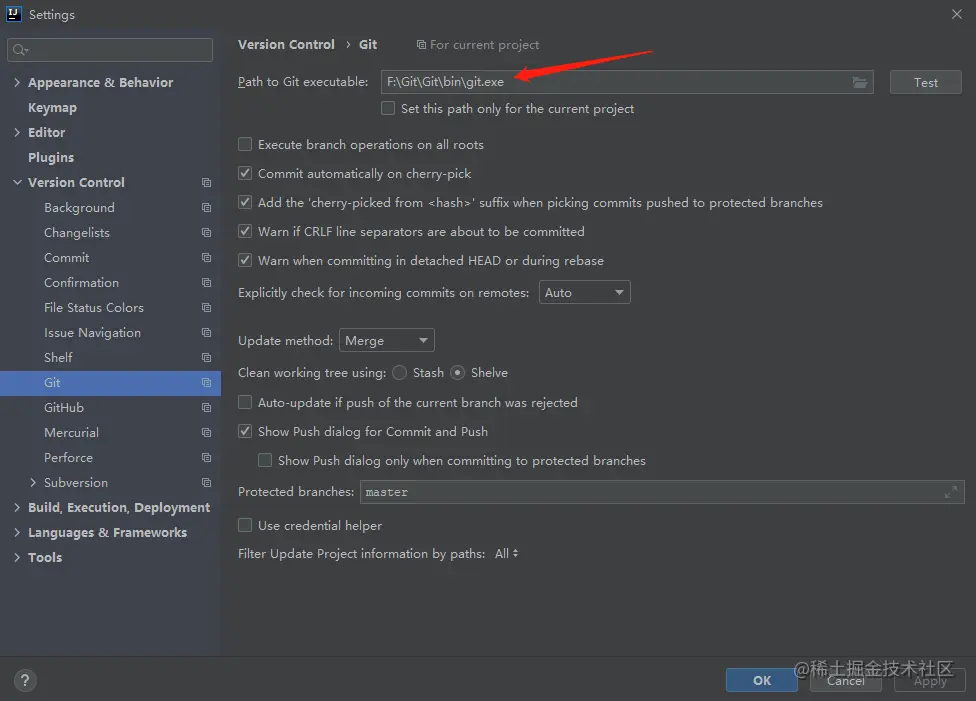976x701 pixels.
Task: Open the incoming commits 'Auto' dropdown
Action: pyautogui.click(x=584, y=292)
